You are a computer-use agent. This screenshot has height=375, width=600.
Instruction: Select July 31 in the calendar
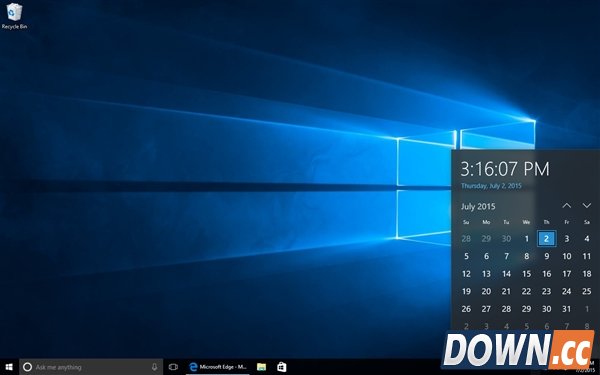[x=567, y=309]
